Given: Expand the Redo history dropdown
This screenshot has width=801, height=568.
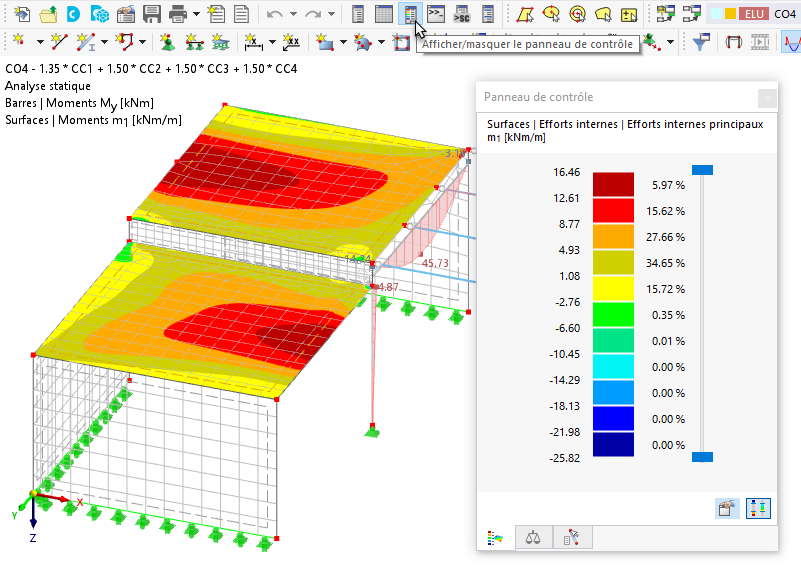Looking at the screenshot, I should [x=332, y=14].
